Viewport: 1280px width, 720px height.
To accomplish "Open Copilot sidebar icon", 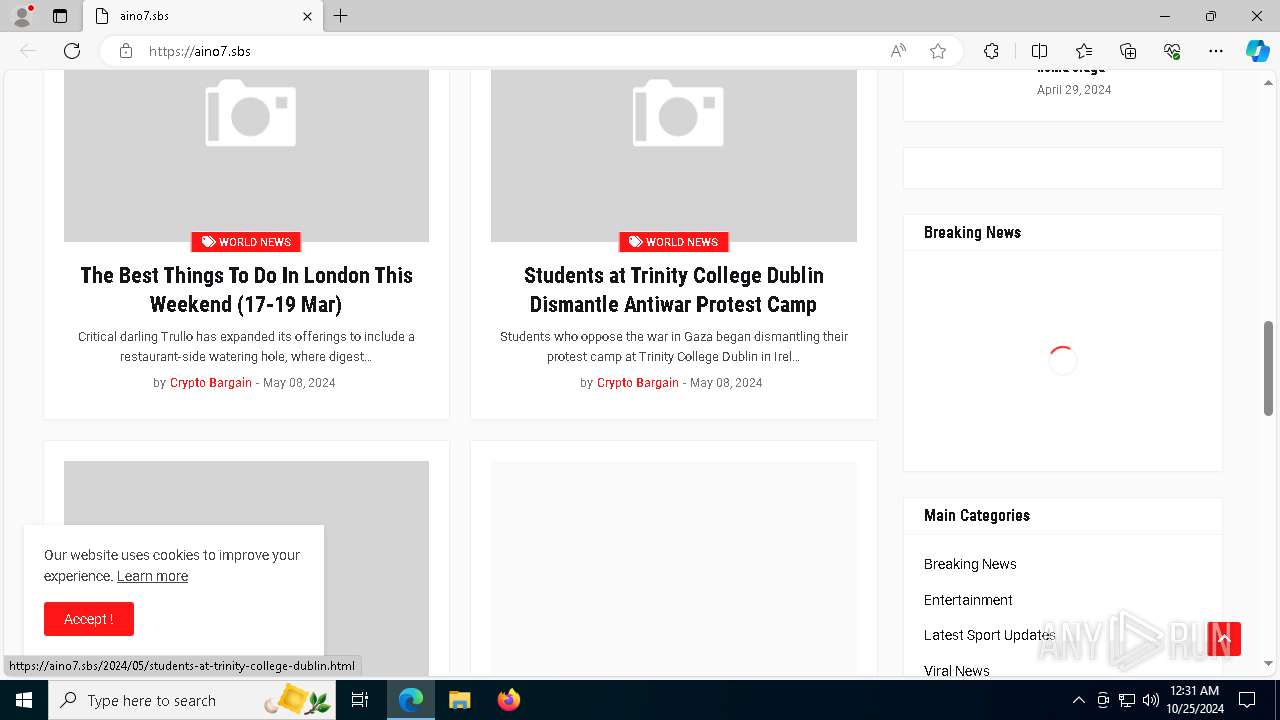I will point(1257,51).
